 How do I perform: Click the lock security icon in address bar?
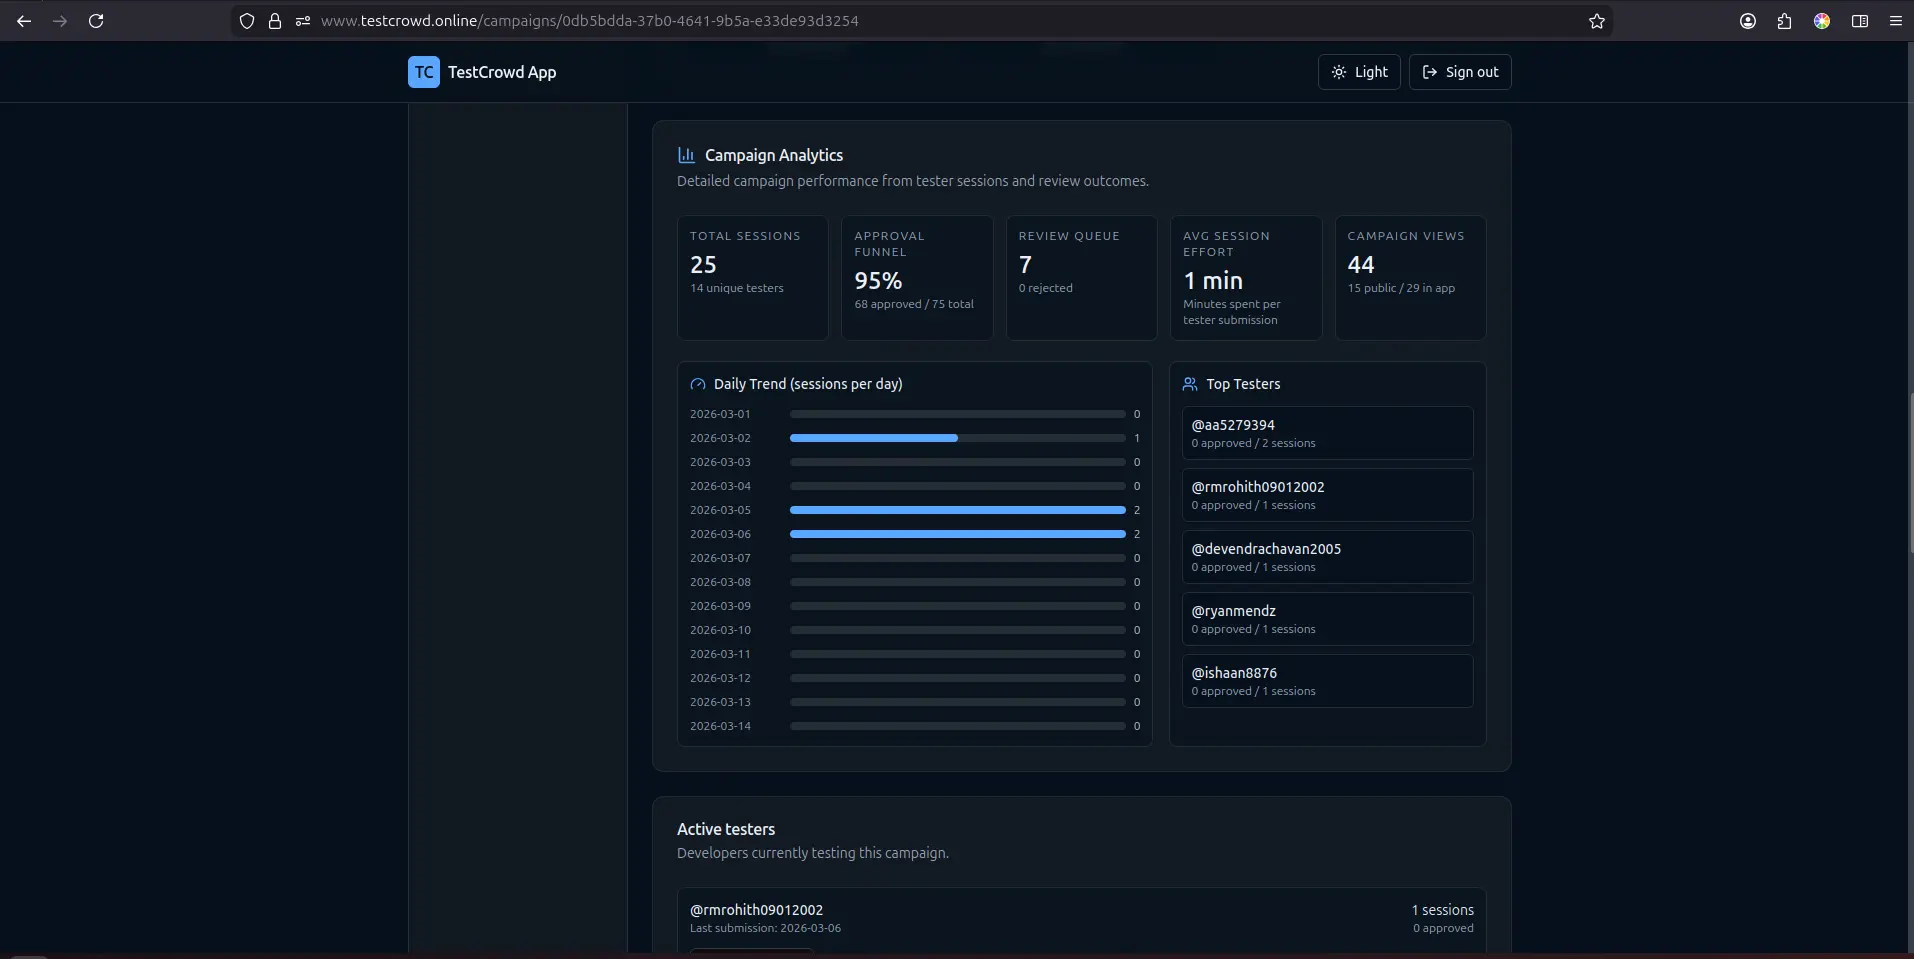coord(275,21)
